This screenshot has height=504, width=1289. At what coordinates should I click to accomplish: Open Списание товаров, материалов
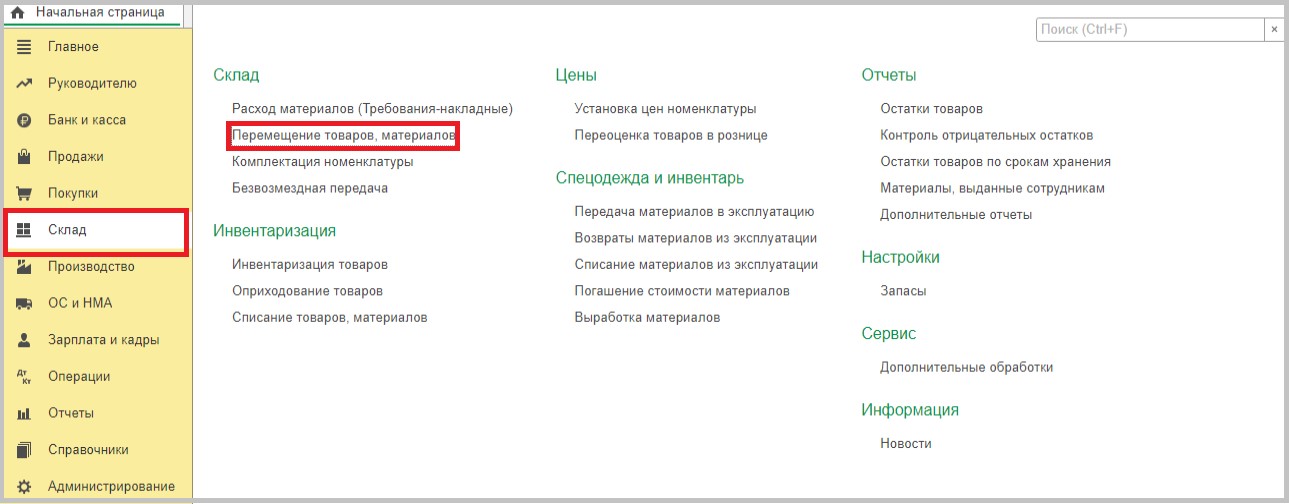tap(330, 317)
